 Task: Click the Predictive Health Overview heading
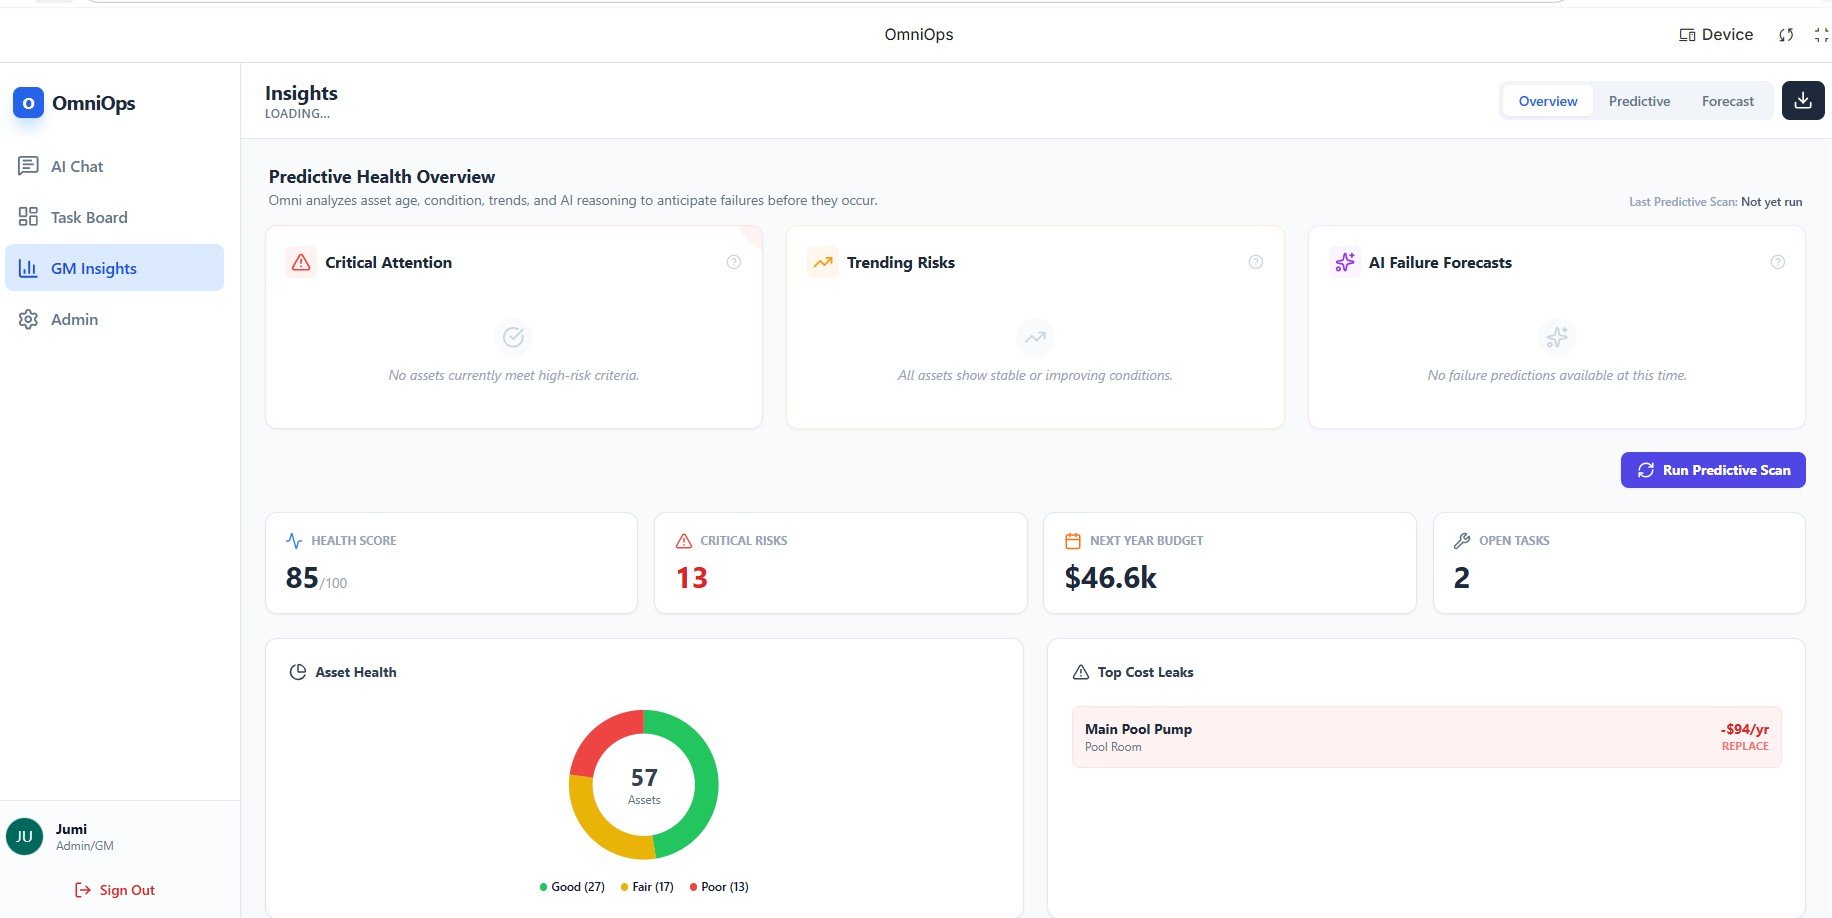tap(382, 177)
